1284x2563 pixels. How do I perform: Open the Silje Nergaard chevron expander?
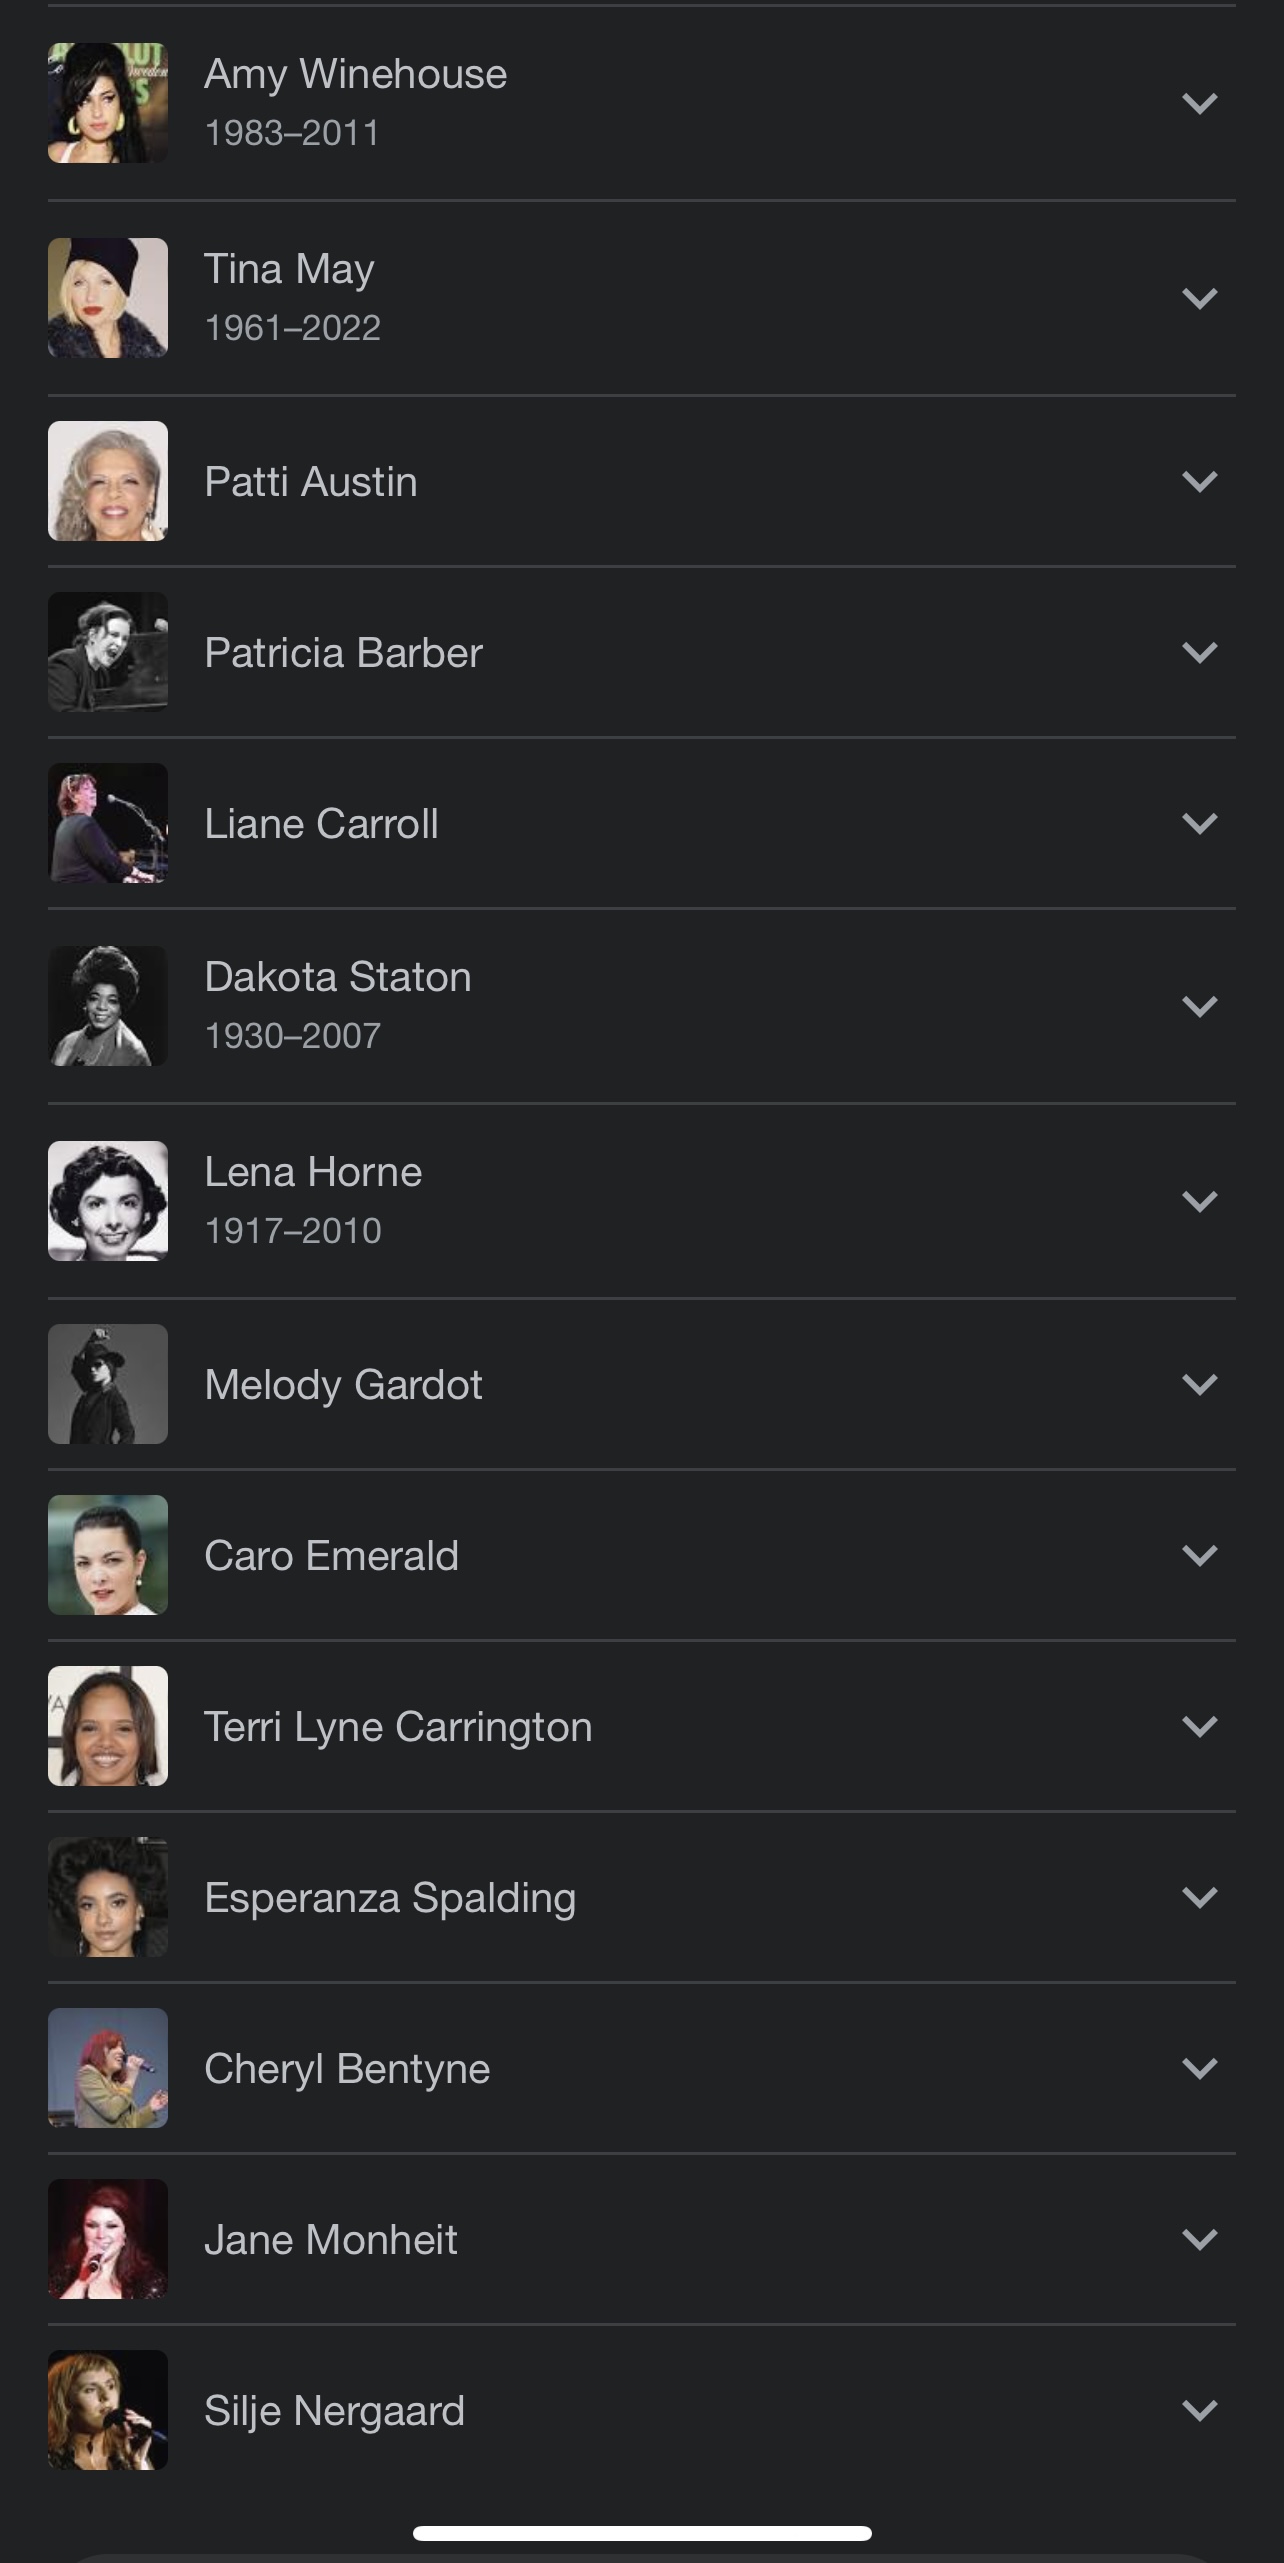pos(1199,2410)
